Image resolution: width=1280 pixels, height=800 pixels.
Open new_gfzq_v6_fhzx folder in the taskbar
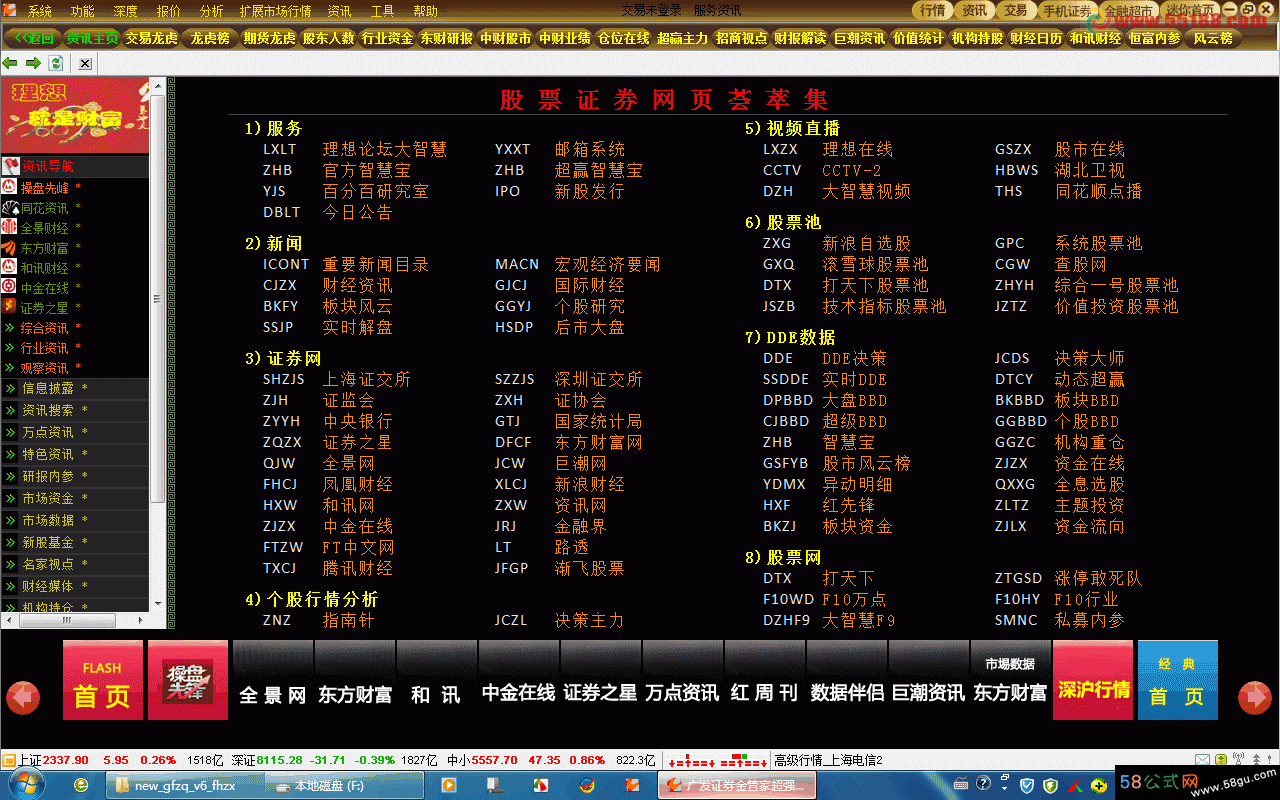[x=184, y=785]
